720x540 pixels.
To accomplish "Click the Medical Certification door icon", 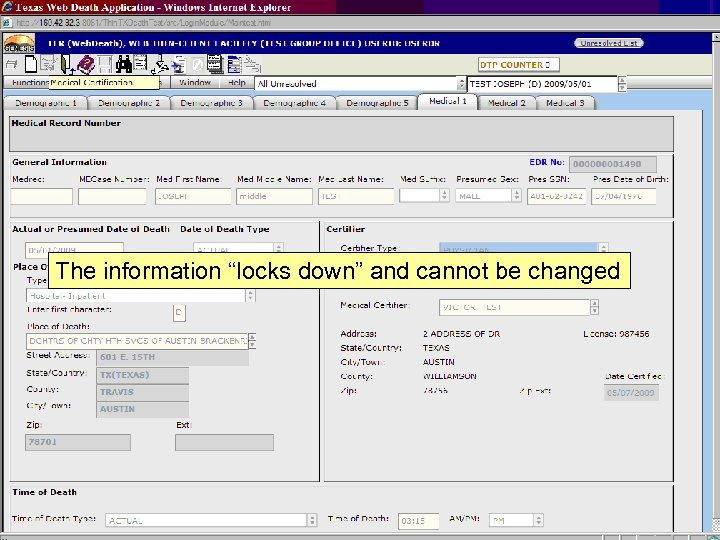I will coord(67,64).
